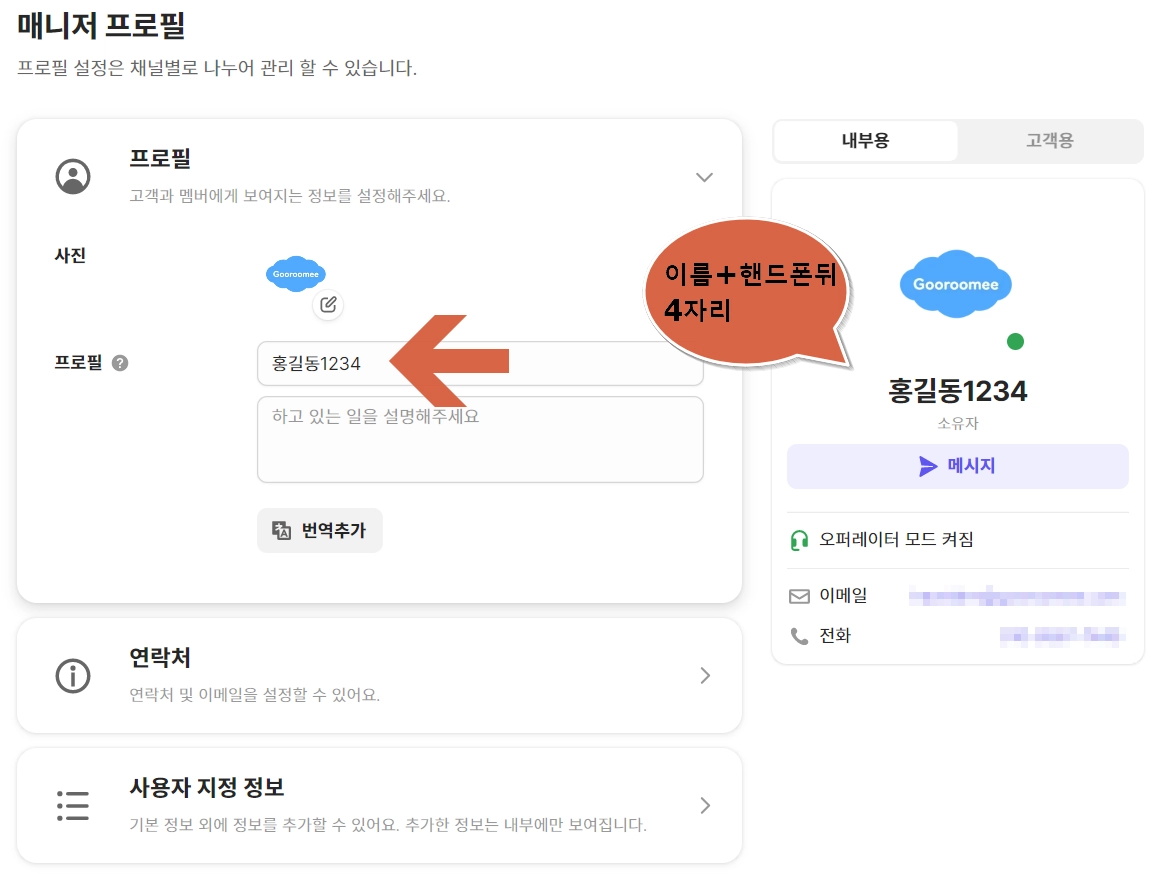The height and width of the screenshot is (874, 1152).
Task: Click the 소유자 role label
Action: coord(958,423)
